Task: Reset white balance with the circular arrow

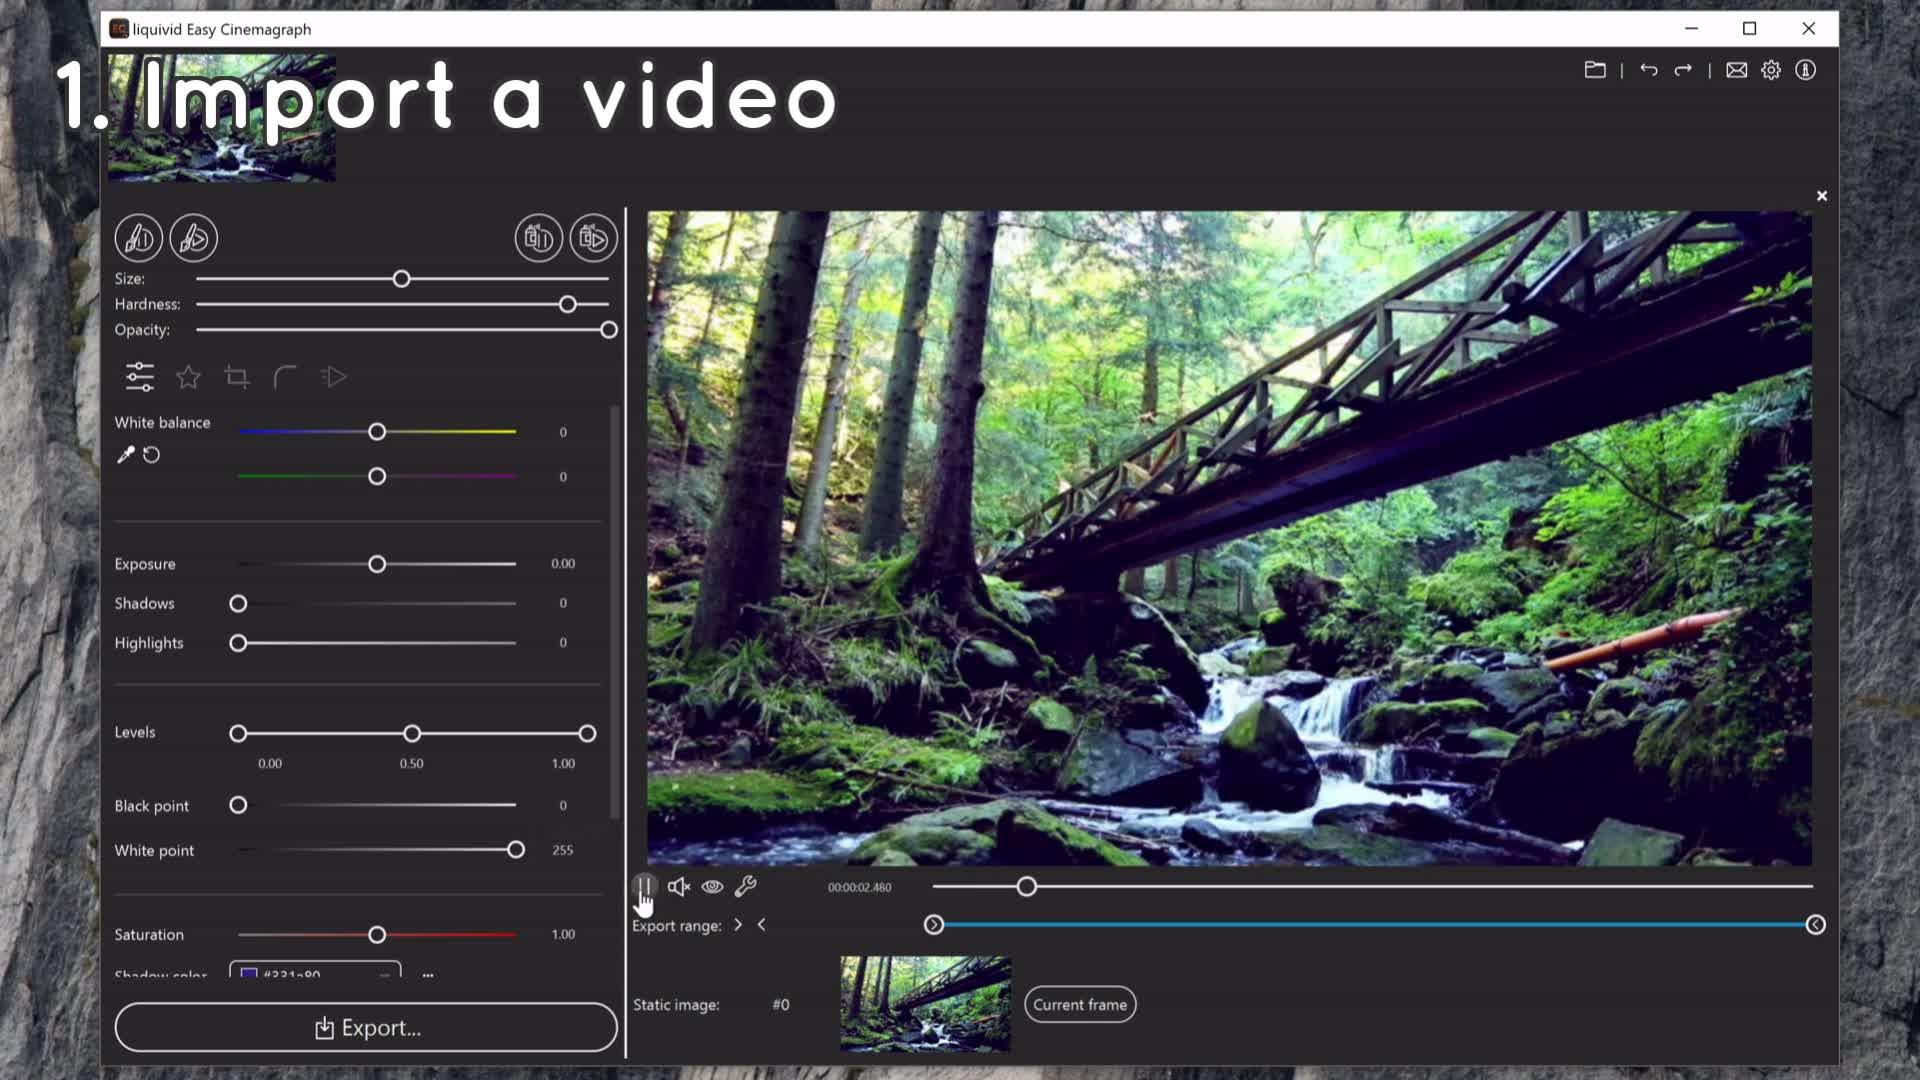Action: click(152, 455)
